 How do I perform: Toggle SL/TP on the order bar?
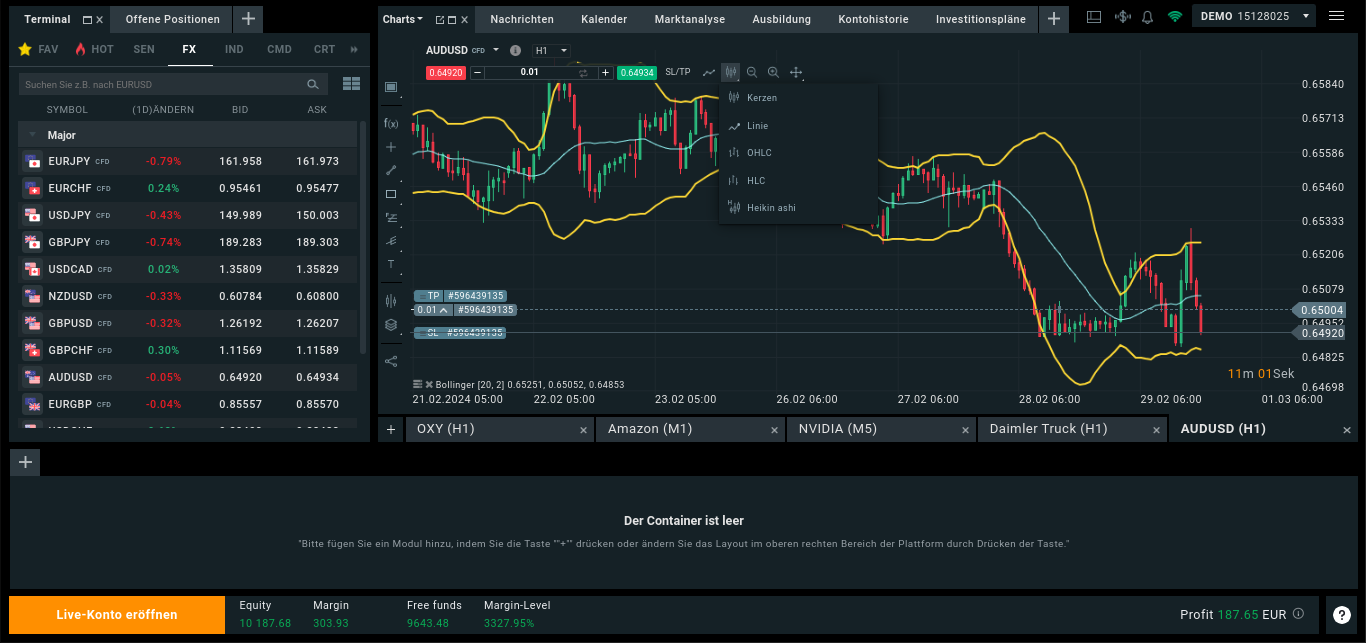(678, 72)
